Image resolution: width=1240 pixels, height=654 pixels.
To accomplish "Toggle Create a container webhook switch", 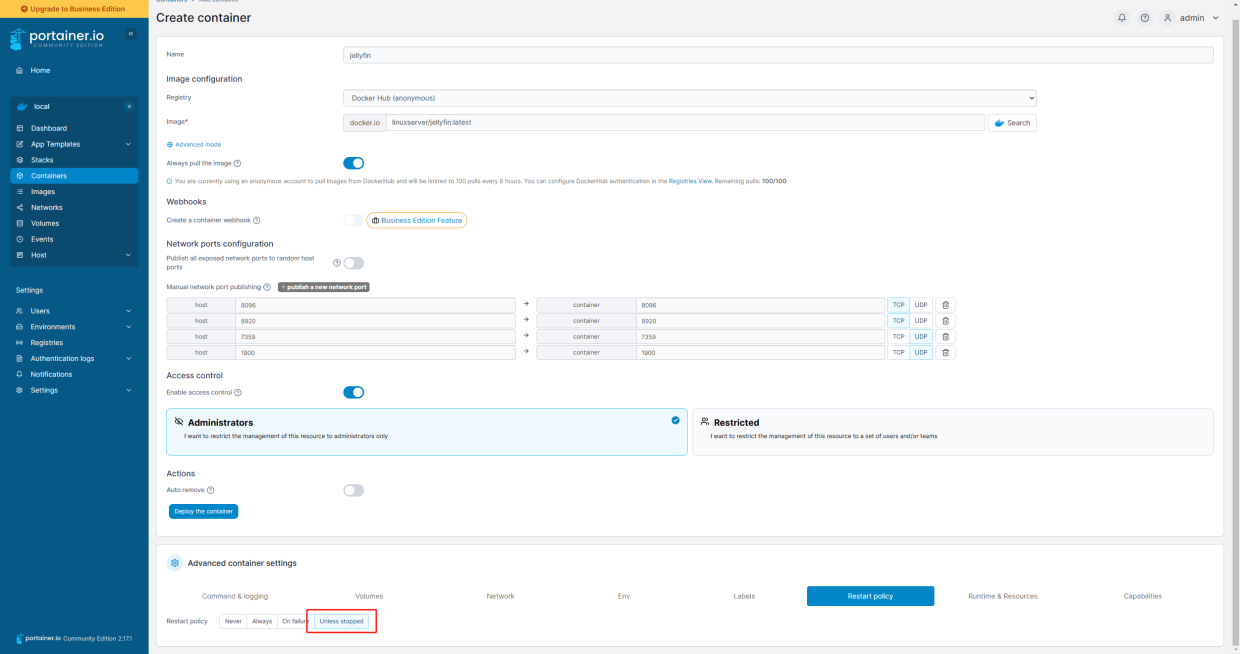I will [354, 220].
